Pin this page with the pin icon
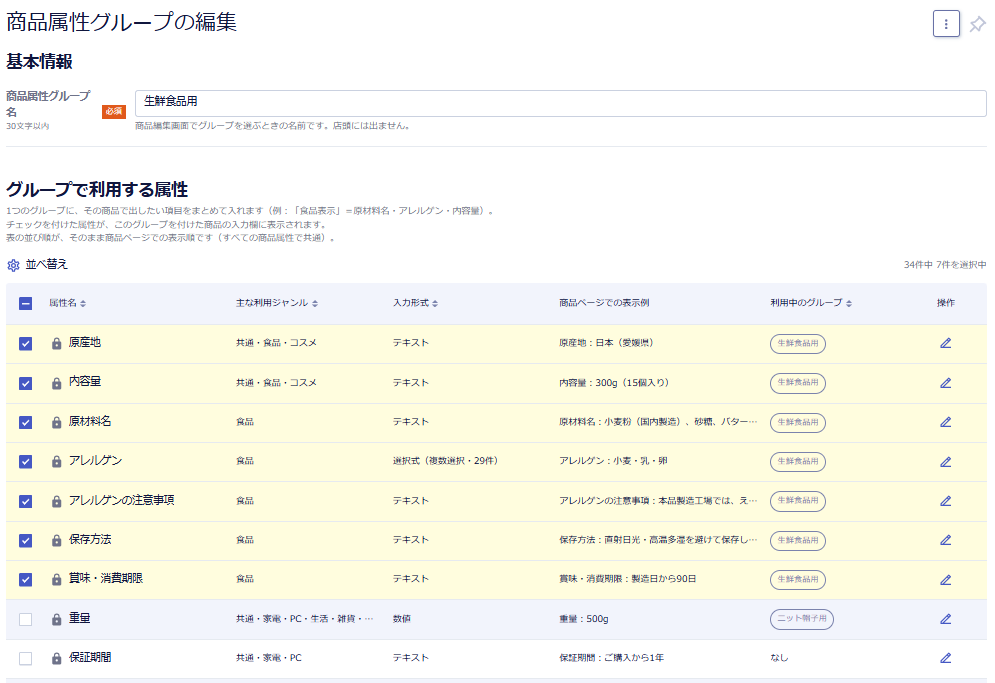Image resolution: width=995 pixels, height=683 pixels. coord(977,25)
